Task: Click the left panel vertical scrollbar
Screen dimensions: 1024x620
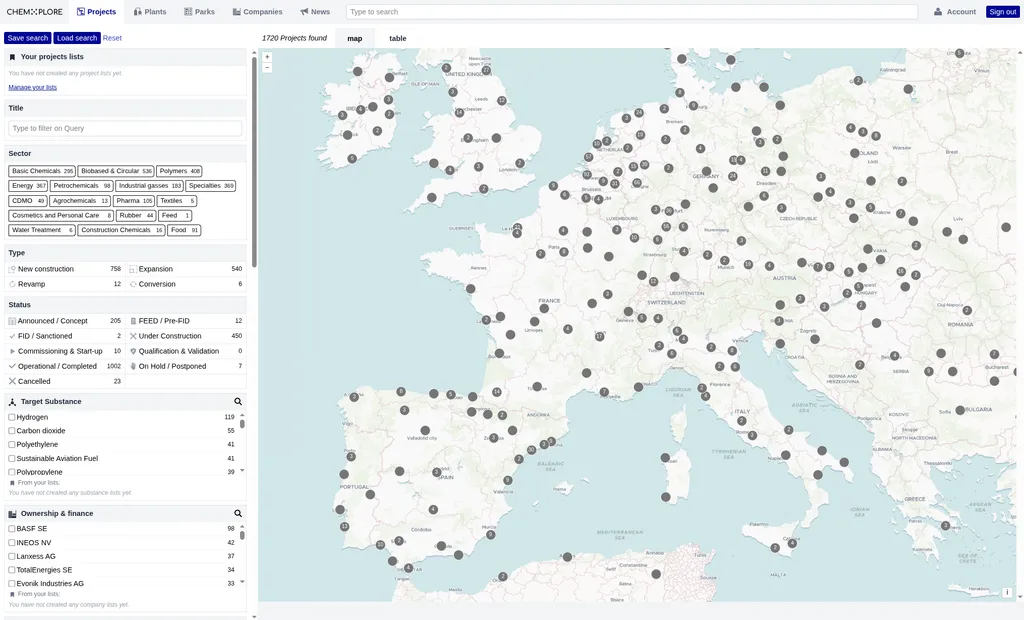Action: [x=254, y=163]
